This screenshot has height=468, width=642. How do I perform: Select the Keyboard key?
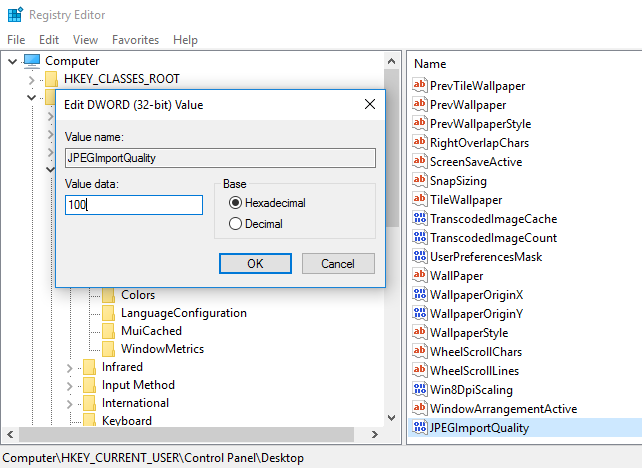127,421
